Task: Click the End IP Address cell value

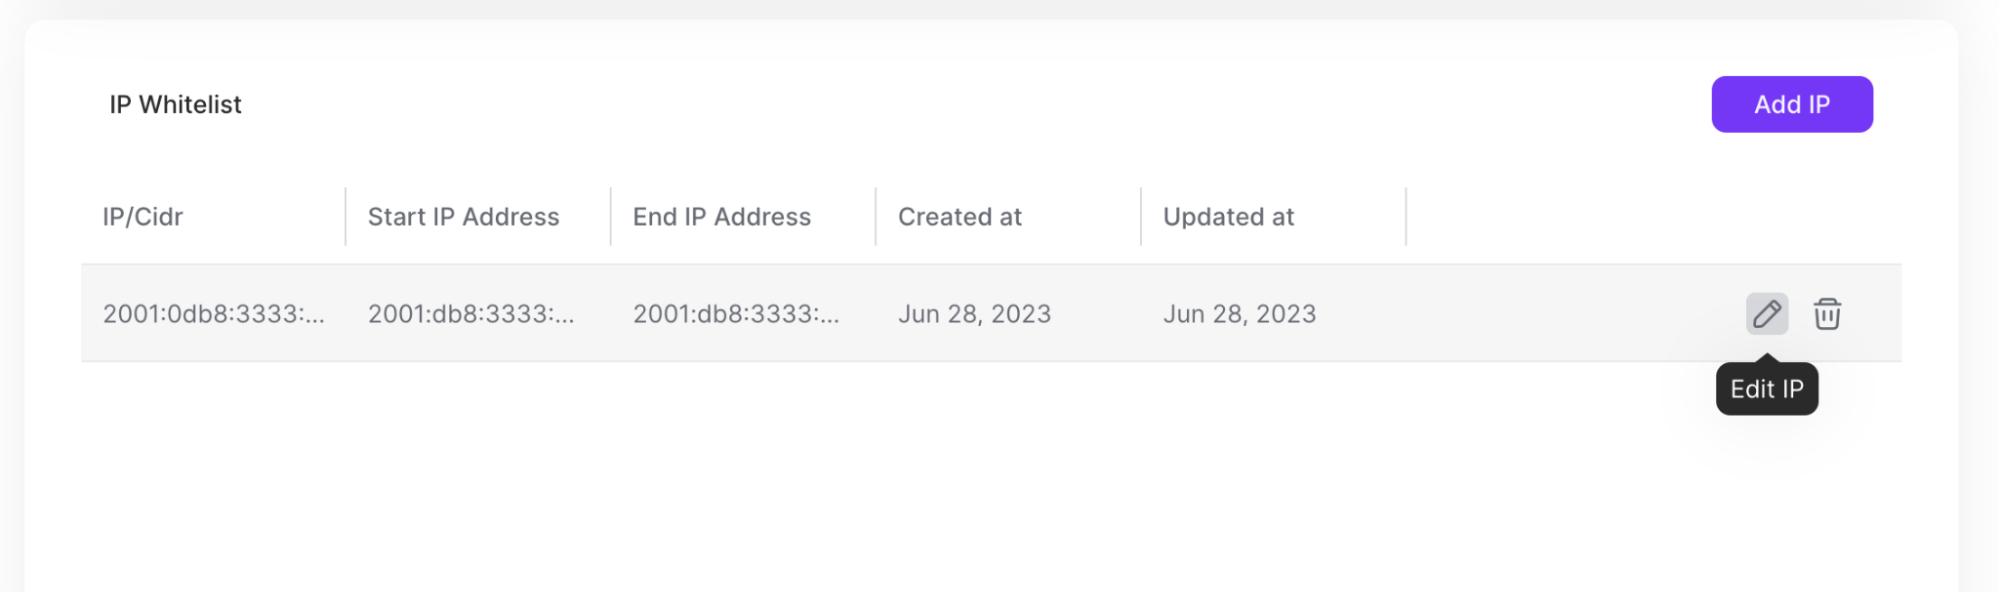Action: [737, 313]
